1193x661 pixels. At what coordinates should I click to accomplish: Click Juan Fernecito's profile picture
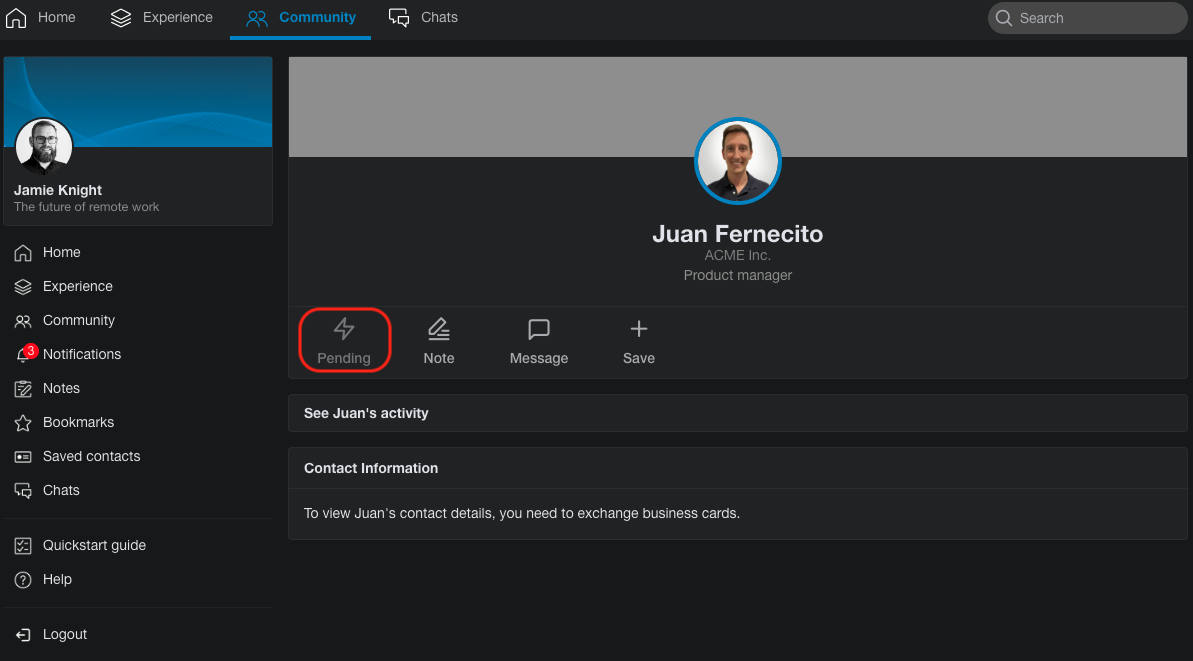(x=737, y=161)
